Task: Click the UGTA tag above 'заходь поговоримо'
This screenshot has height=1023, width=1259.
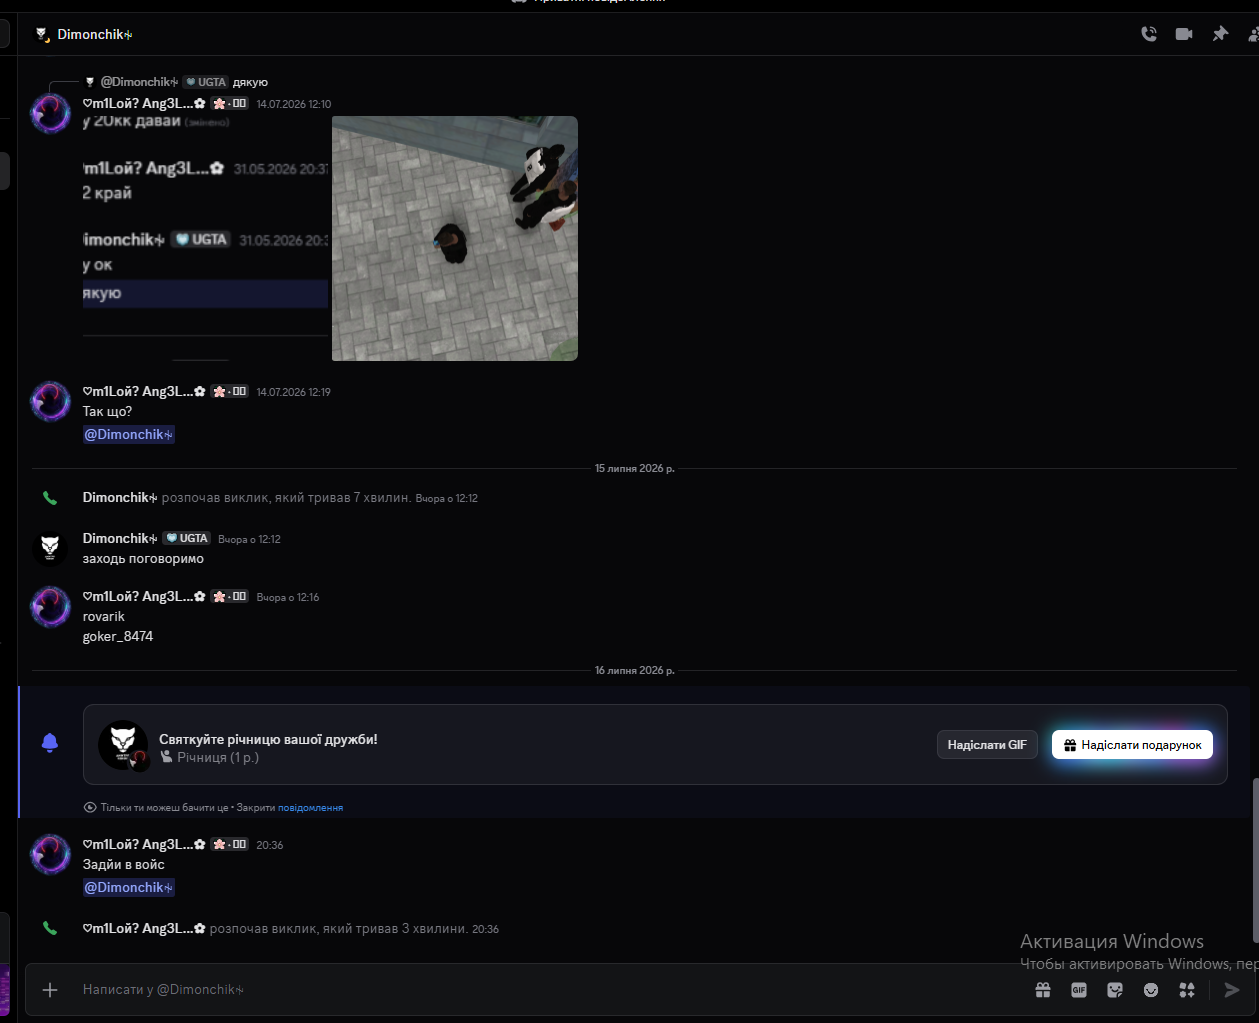Action: 187,538
